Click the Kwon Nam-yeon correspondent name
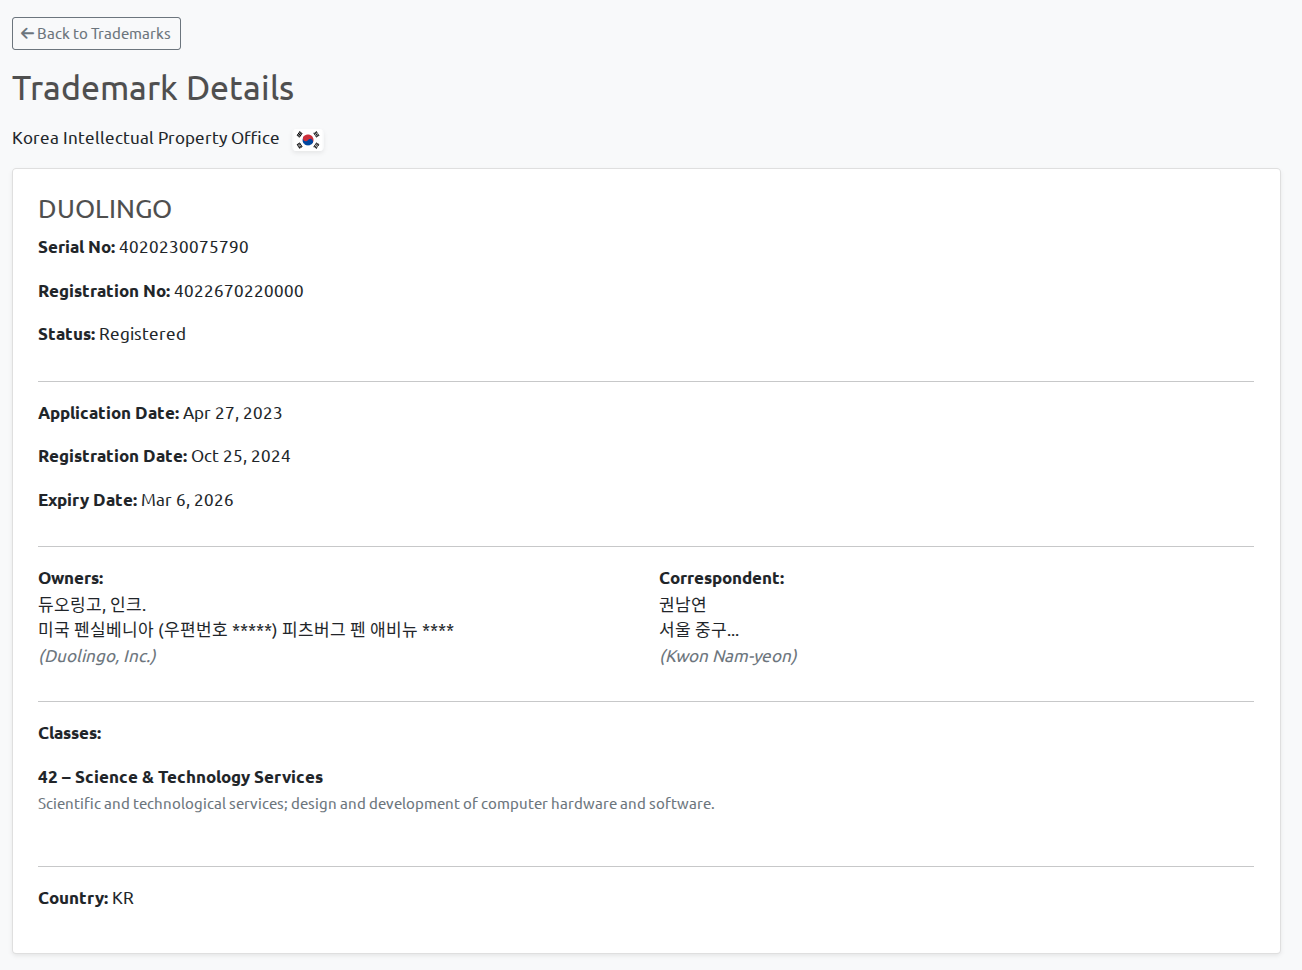The width and height of the screenshot is (1302, 970). click(x=728, y=656)
